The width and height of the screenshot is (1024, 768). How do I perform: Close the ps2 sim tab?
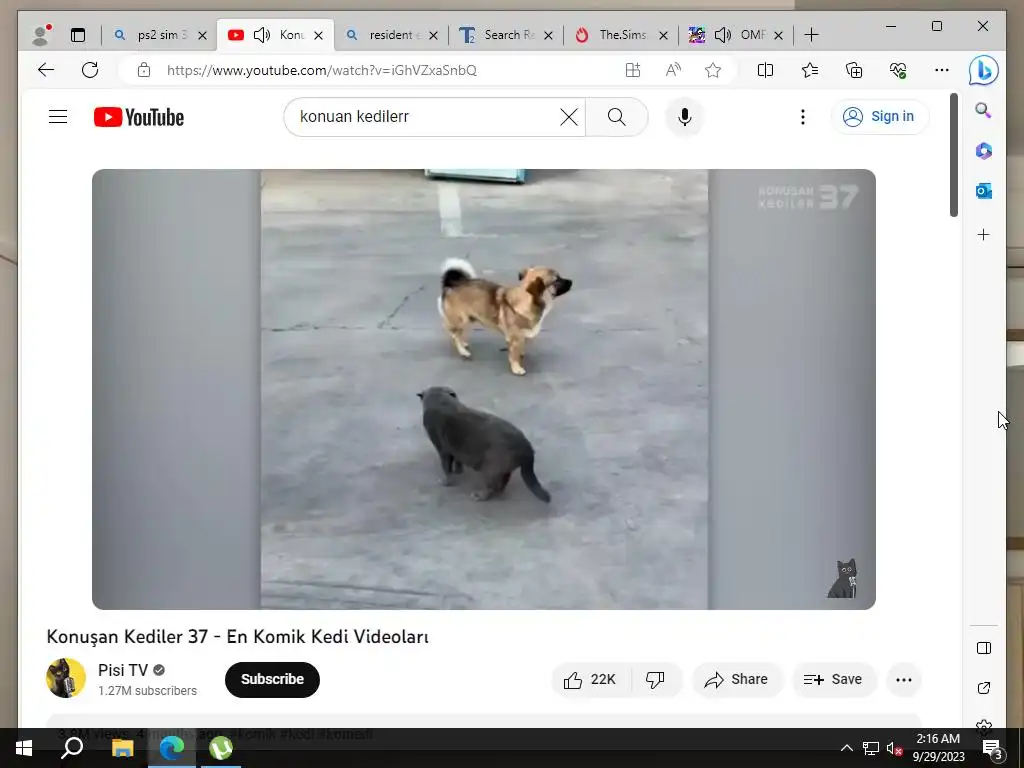pyautogui.click(x=202, y=35)
